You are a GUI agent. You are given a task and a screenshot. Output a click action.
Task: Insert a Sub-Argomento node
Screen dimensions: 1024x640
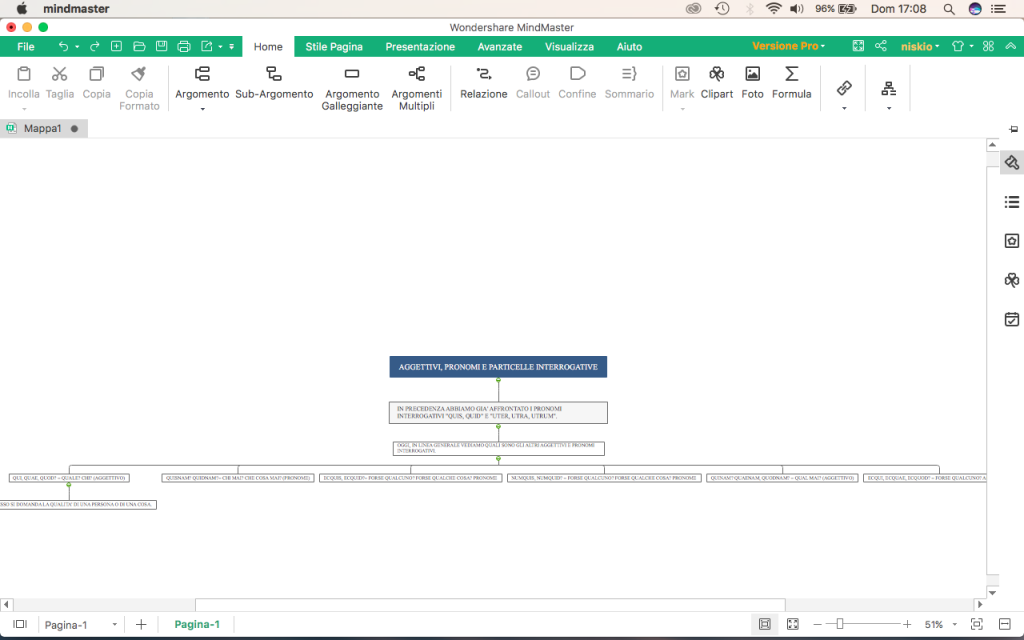274,82
